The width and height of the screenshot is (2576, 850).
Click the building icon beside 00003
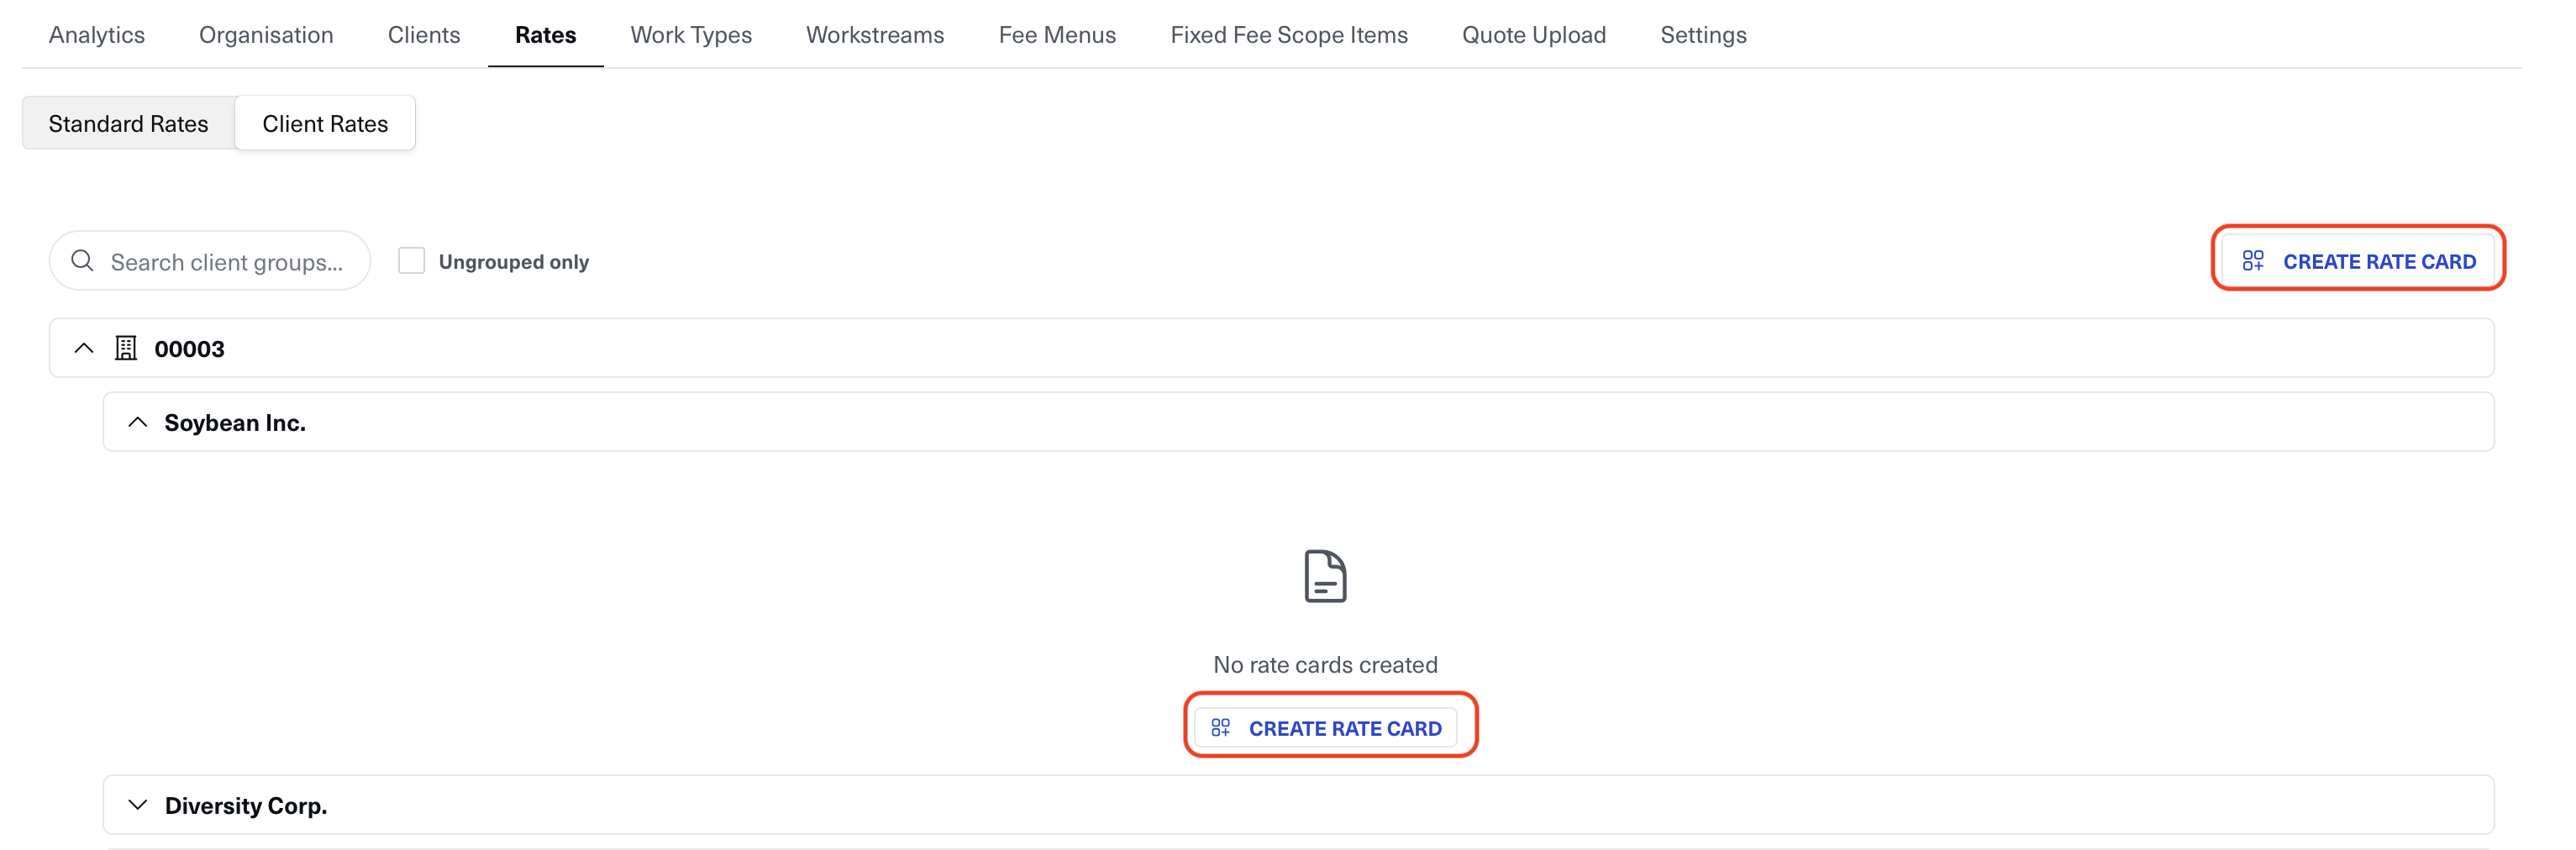[126, 348]
